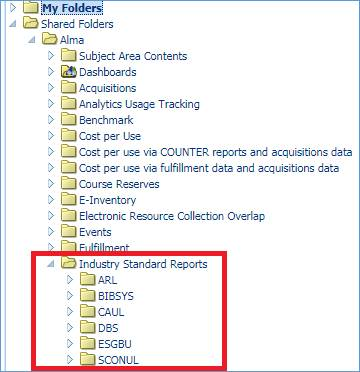Click the Analytics Usage Tracking folder icon
360x372 pixels.
69,104
